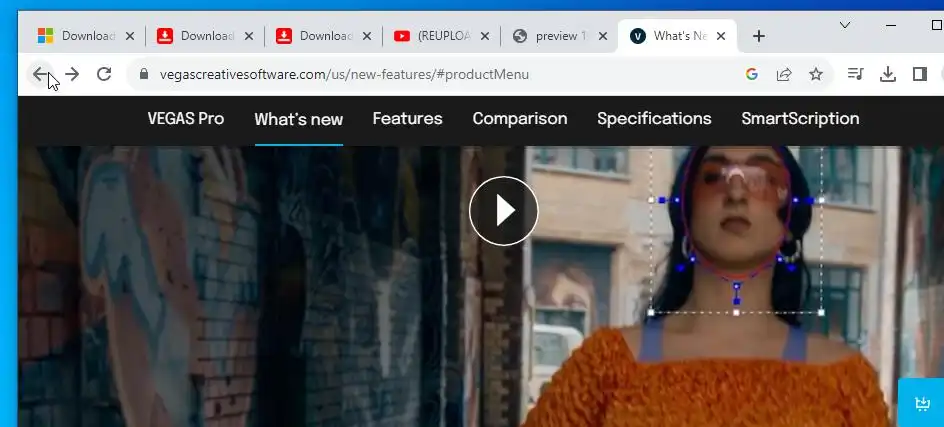Image resolution: width=944 pixels, height=427 pixels.
Task: Open the browser downloads icon
Action: (x=887, y=74)
